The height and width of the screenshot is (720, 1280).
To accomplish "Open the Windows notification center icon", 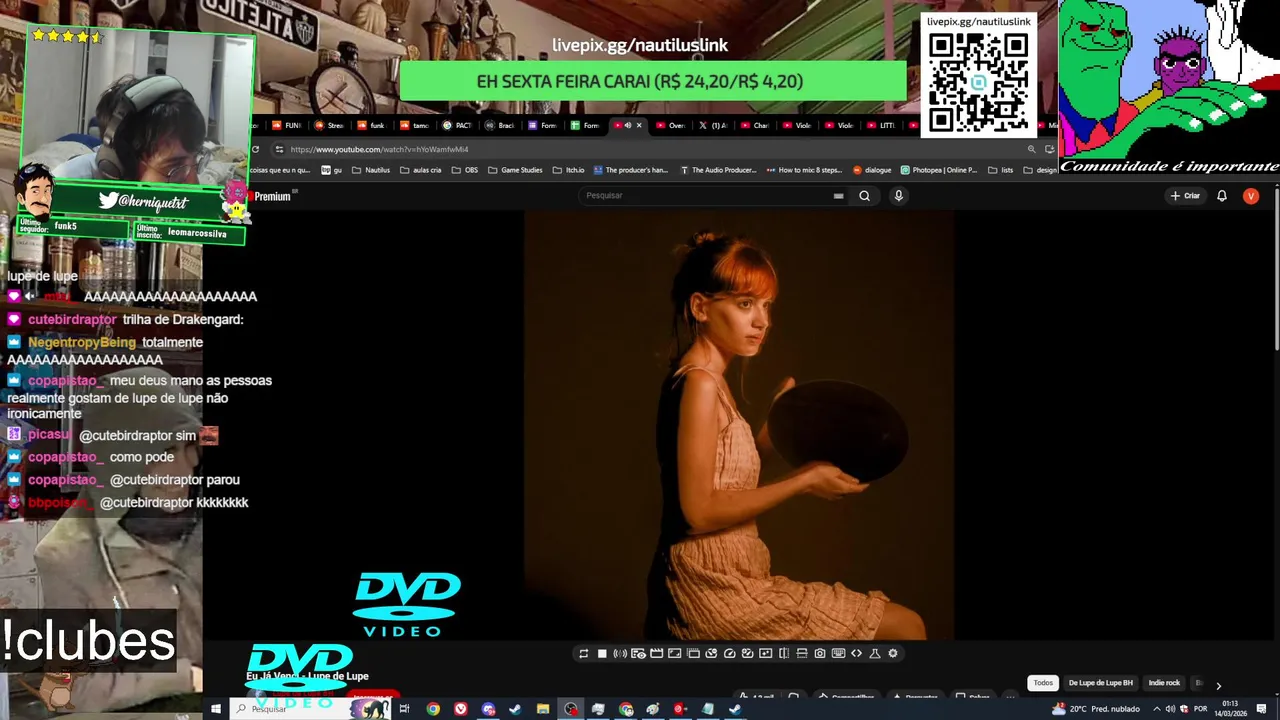I will tap(1261, 709).
